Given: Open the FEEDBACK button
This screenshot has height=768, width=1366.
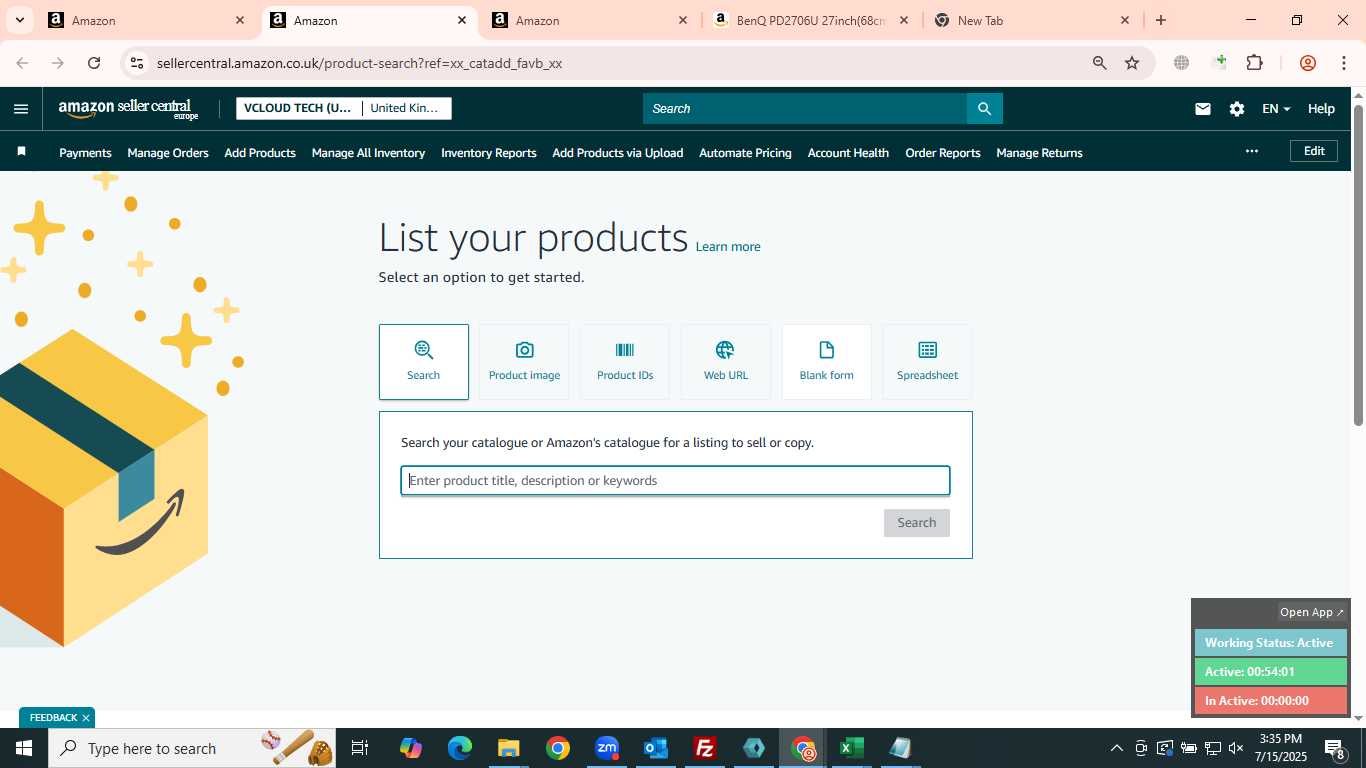Looking at the screenshot, I should [53, 718].
